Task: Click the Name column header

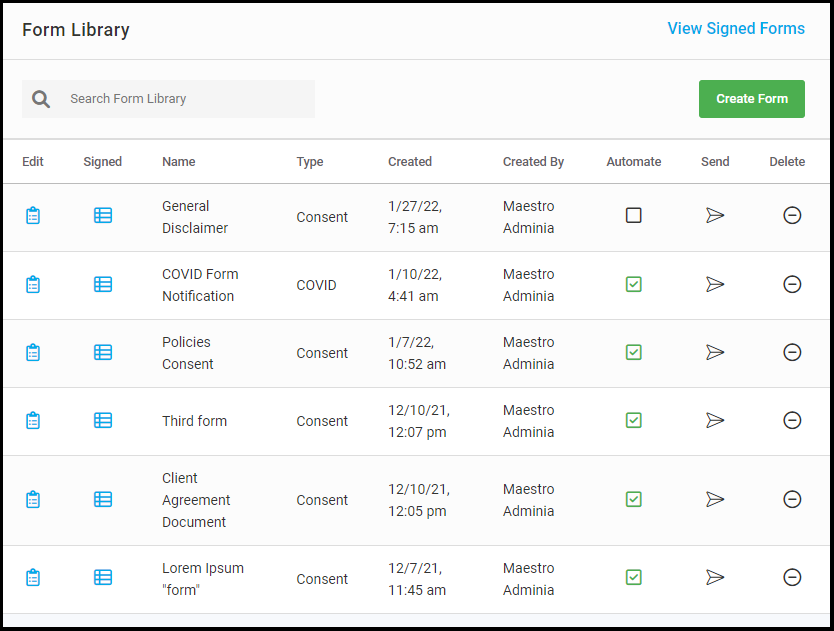Action: [x=179, y=162]
